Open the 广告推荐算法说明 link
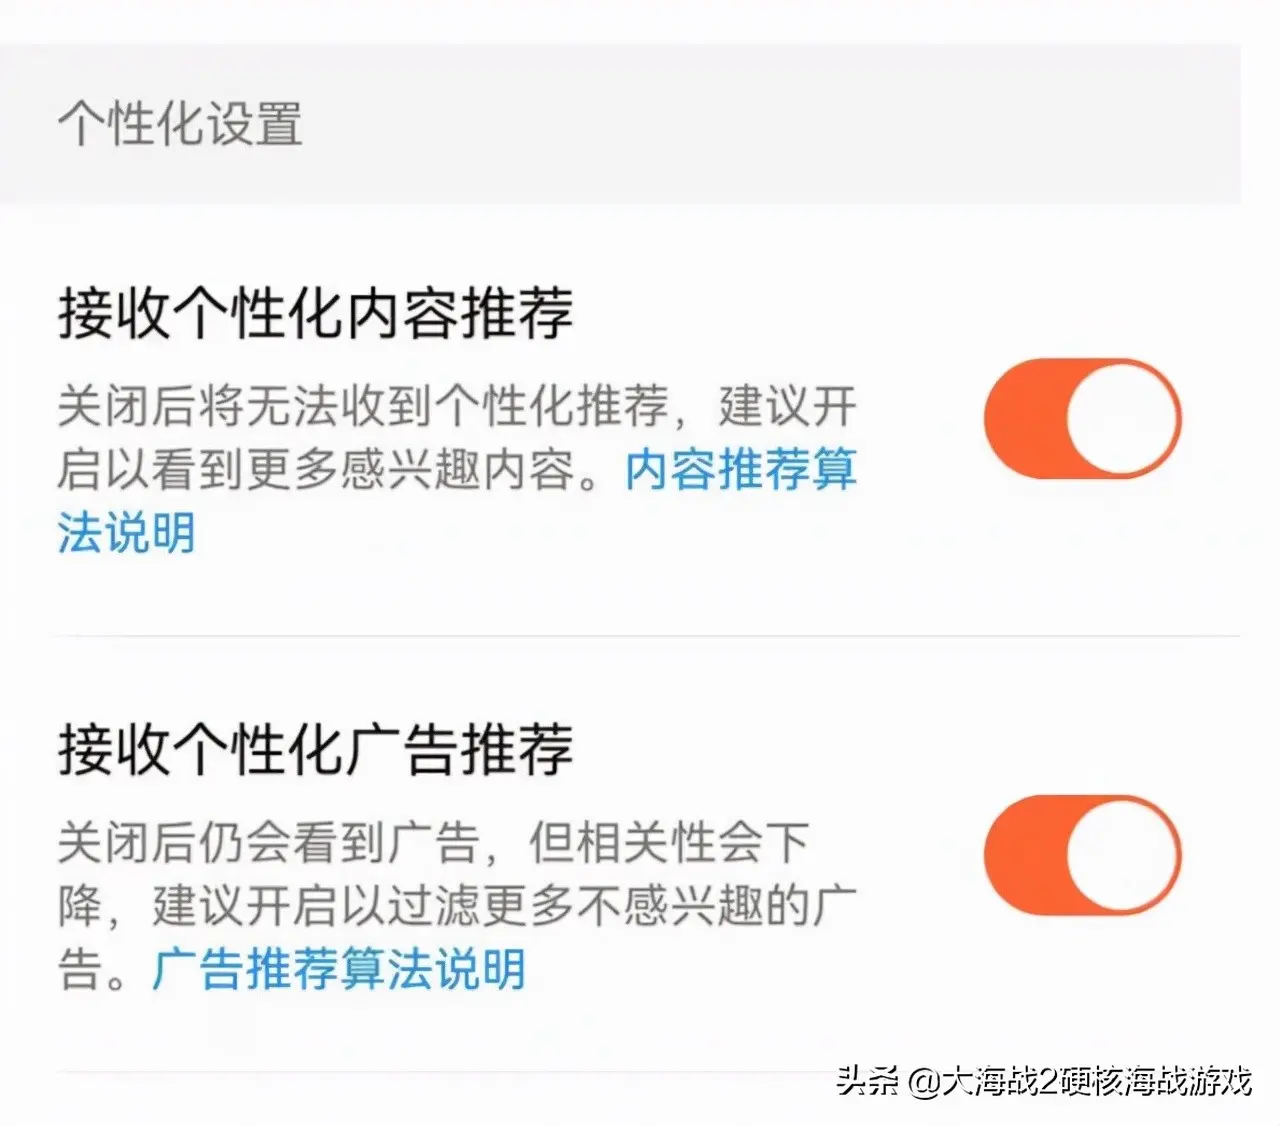Image resolution: width=1280 pixels, height=1126 pixels. (339, 969)
